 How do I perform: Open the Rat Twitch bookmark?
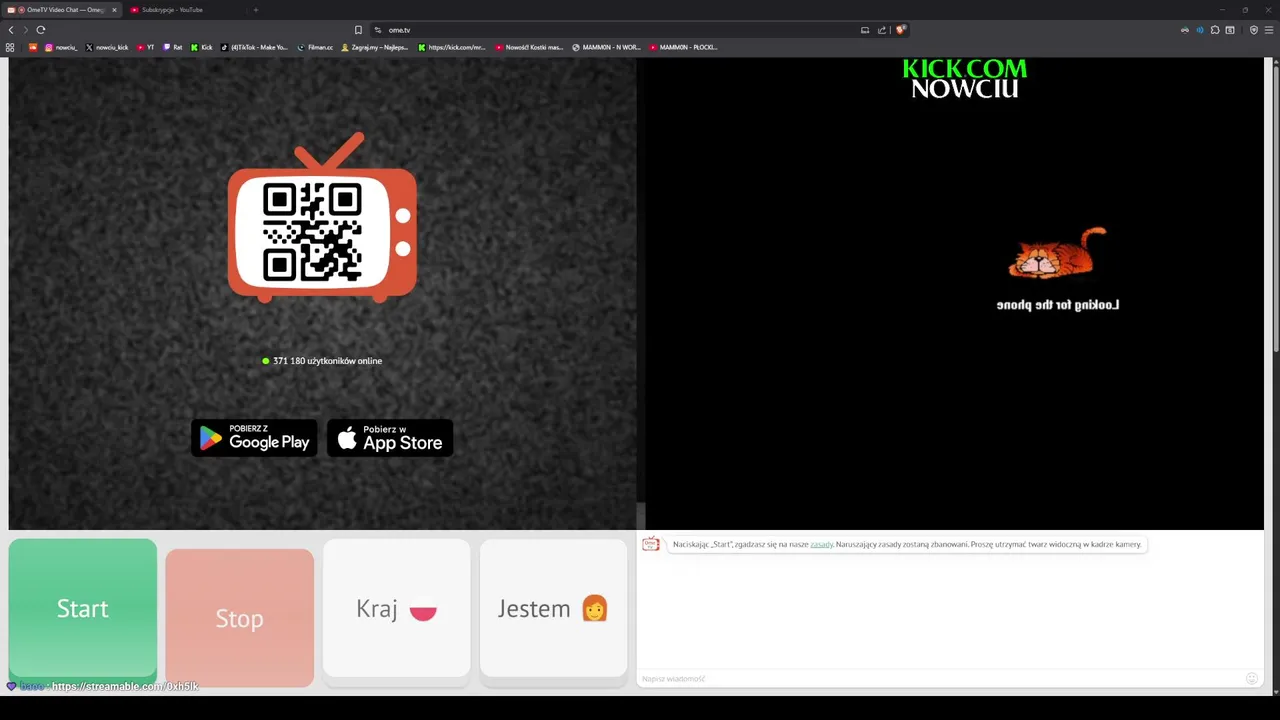pos(173,47)
